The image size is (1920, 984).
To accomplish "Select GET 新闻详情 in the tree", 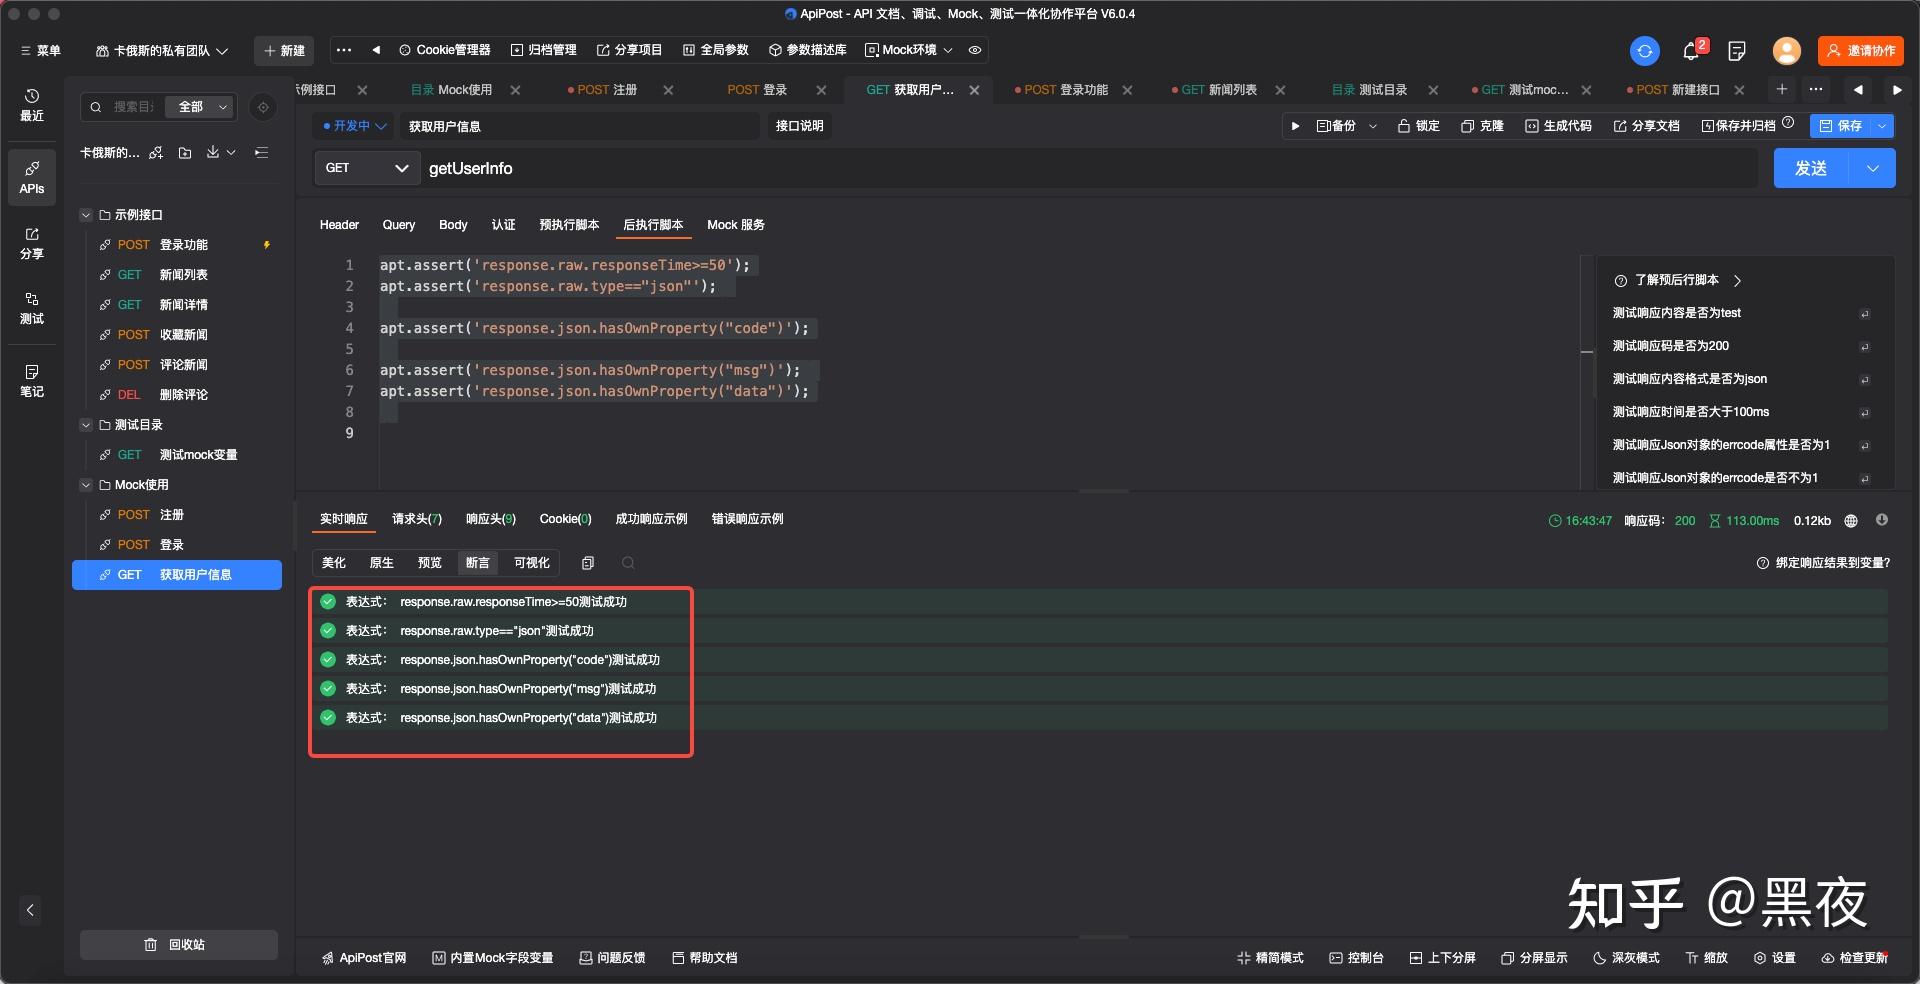I will click(x=177, y=305).
